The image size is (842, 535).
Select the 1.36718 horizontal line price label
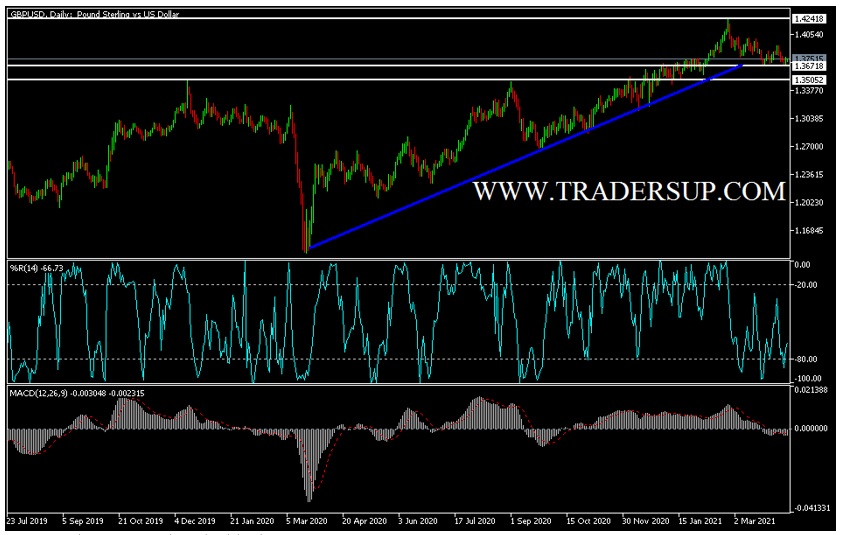click(x=809, y=66)
